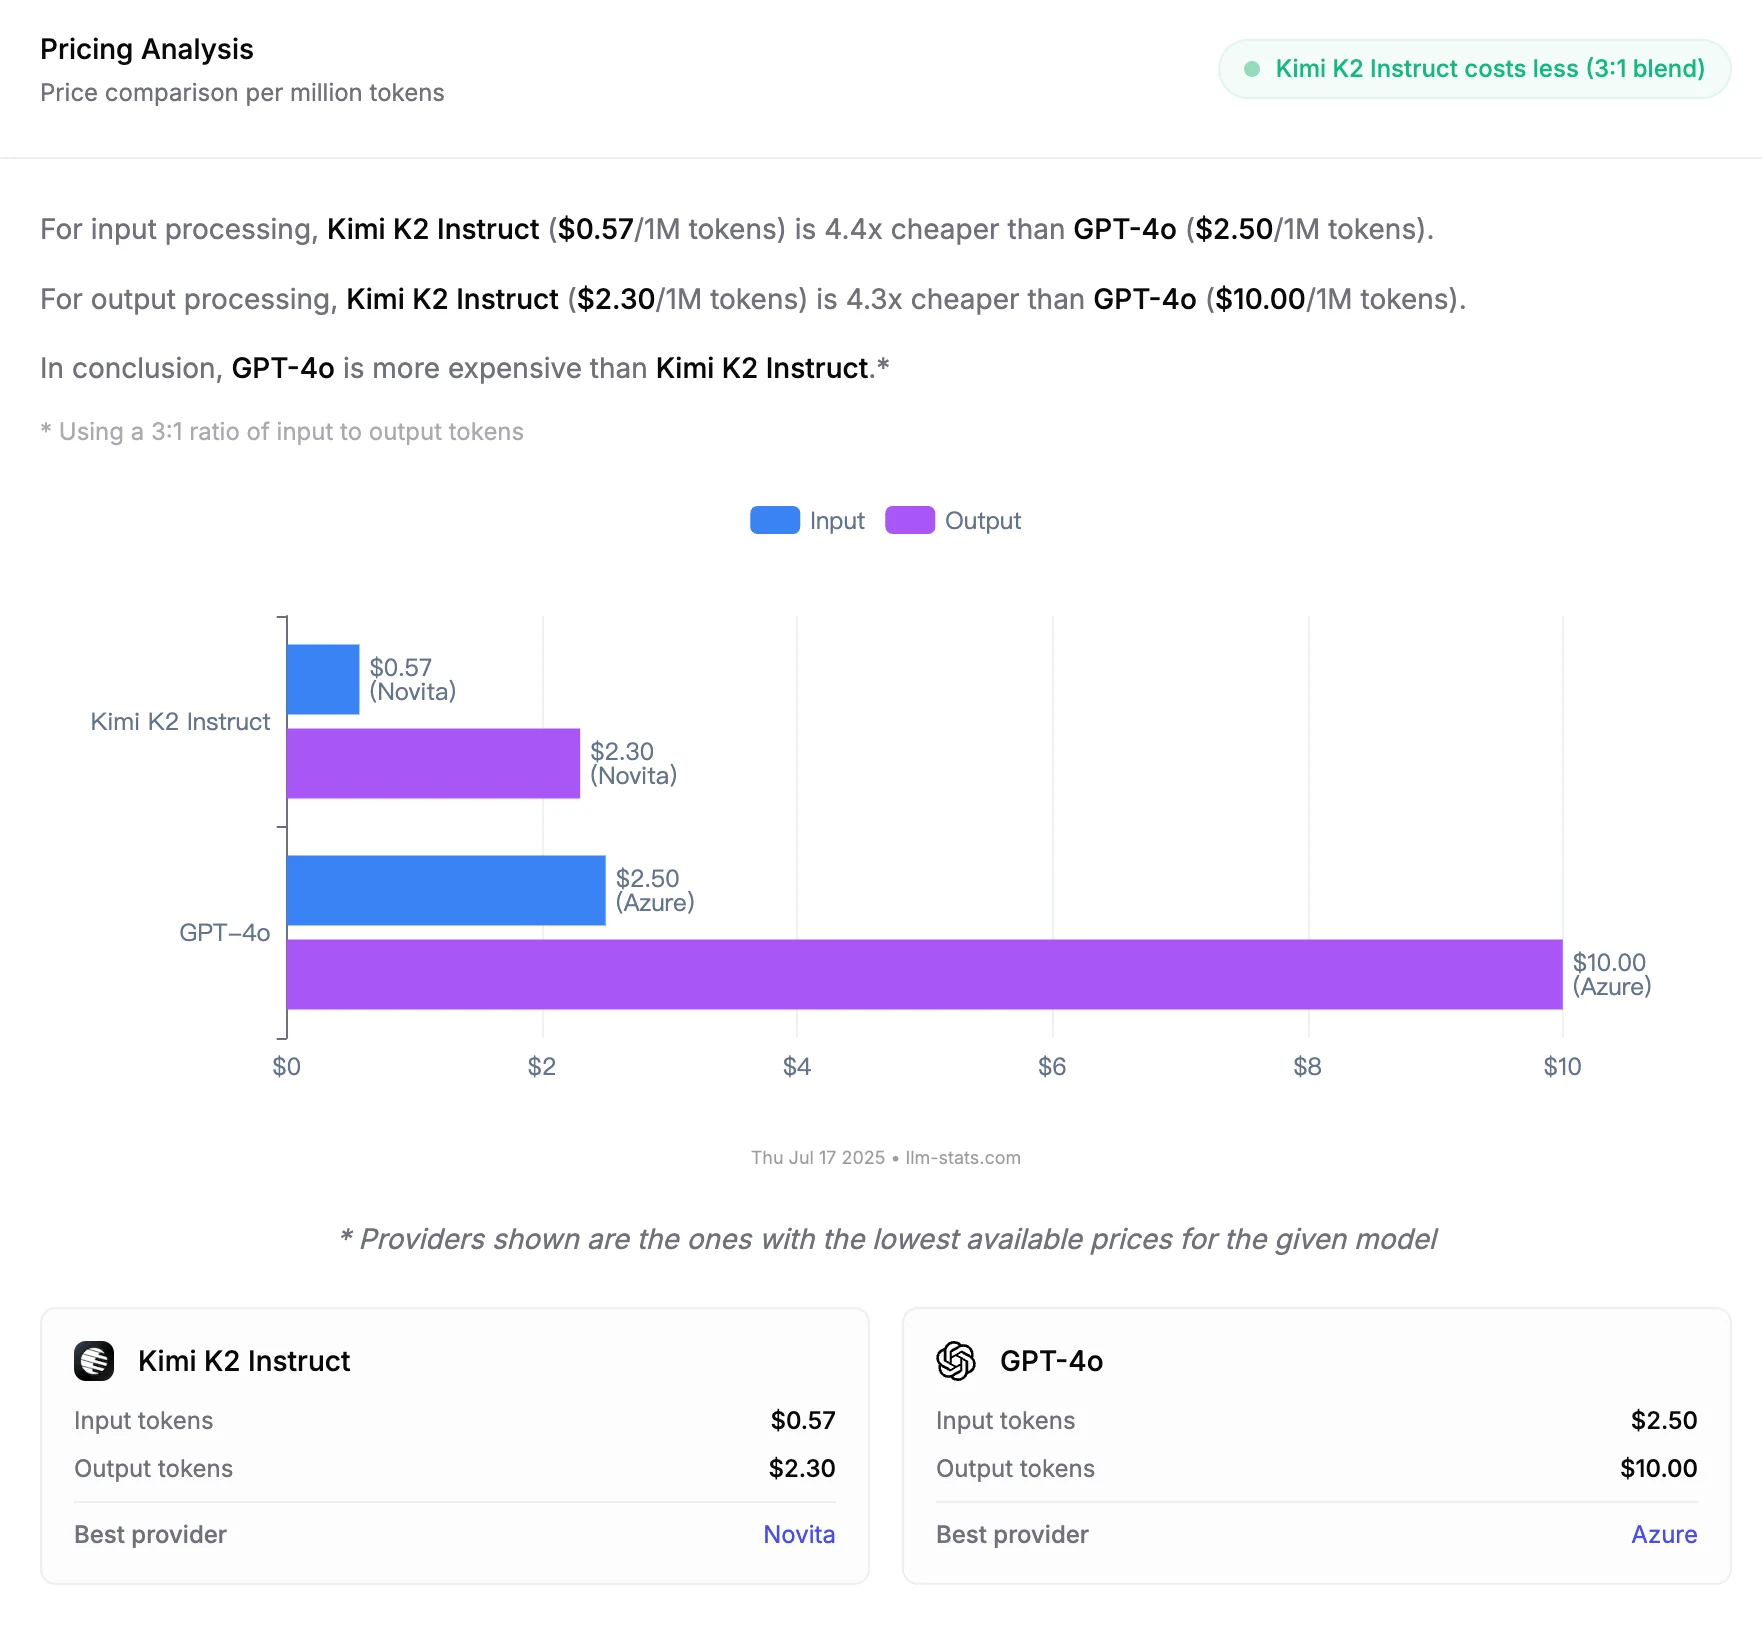Click the input processing comparison sentence
The image size is (1762, 1626).
coord(737,229)
